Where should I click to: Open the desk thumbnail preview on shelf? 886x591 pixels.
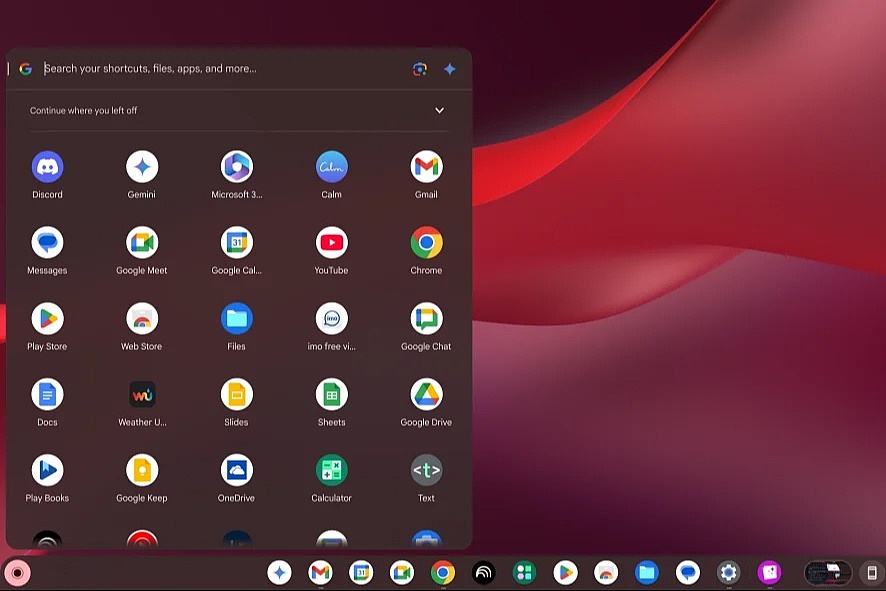pyautogui.click(x=828, y=573)
